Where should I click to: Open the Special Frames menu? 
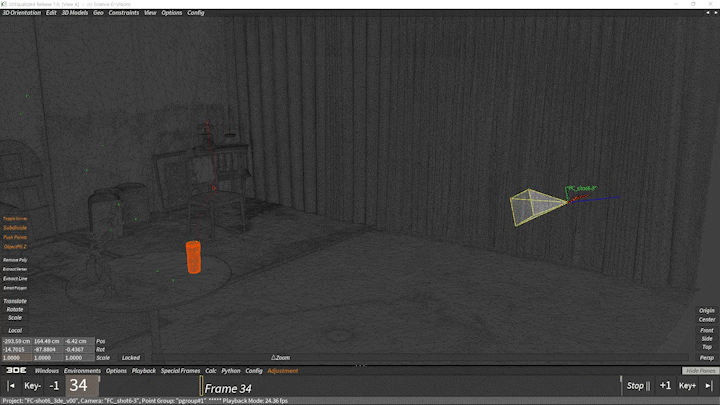pyautogui.click(x=180, y=371)
